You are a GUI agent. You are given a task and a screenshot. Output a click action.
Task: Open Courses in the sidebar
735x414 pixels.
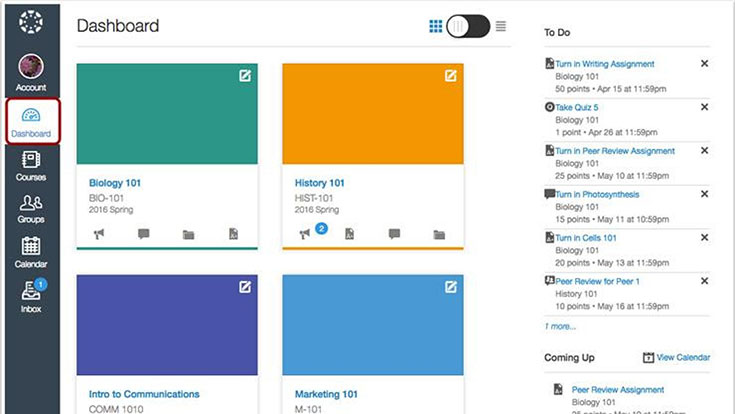(x=31, y=165)
